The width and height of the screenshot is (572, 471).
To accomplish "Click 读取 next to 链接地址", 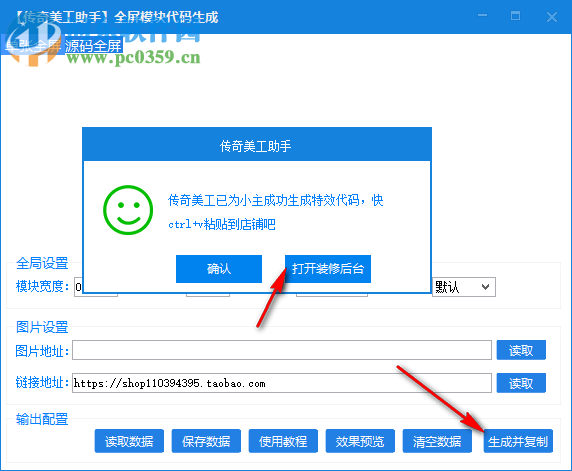I will coord(521,383).
